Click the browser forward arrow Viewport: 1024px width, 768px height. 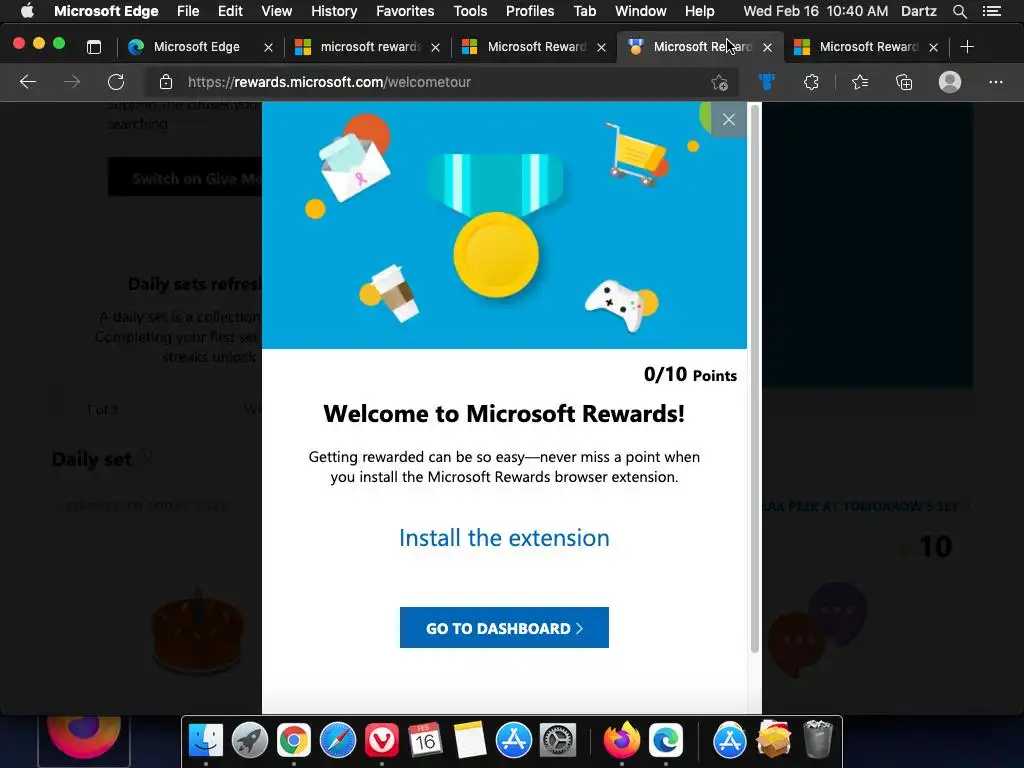(72, 82)
